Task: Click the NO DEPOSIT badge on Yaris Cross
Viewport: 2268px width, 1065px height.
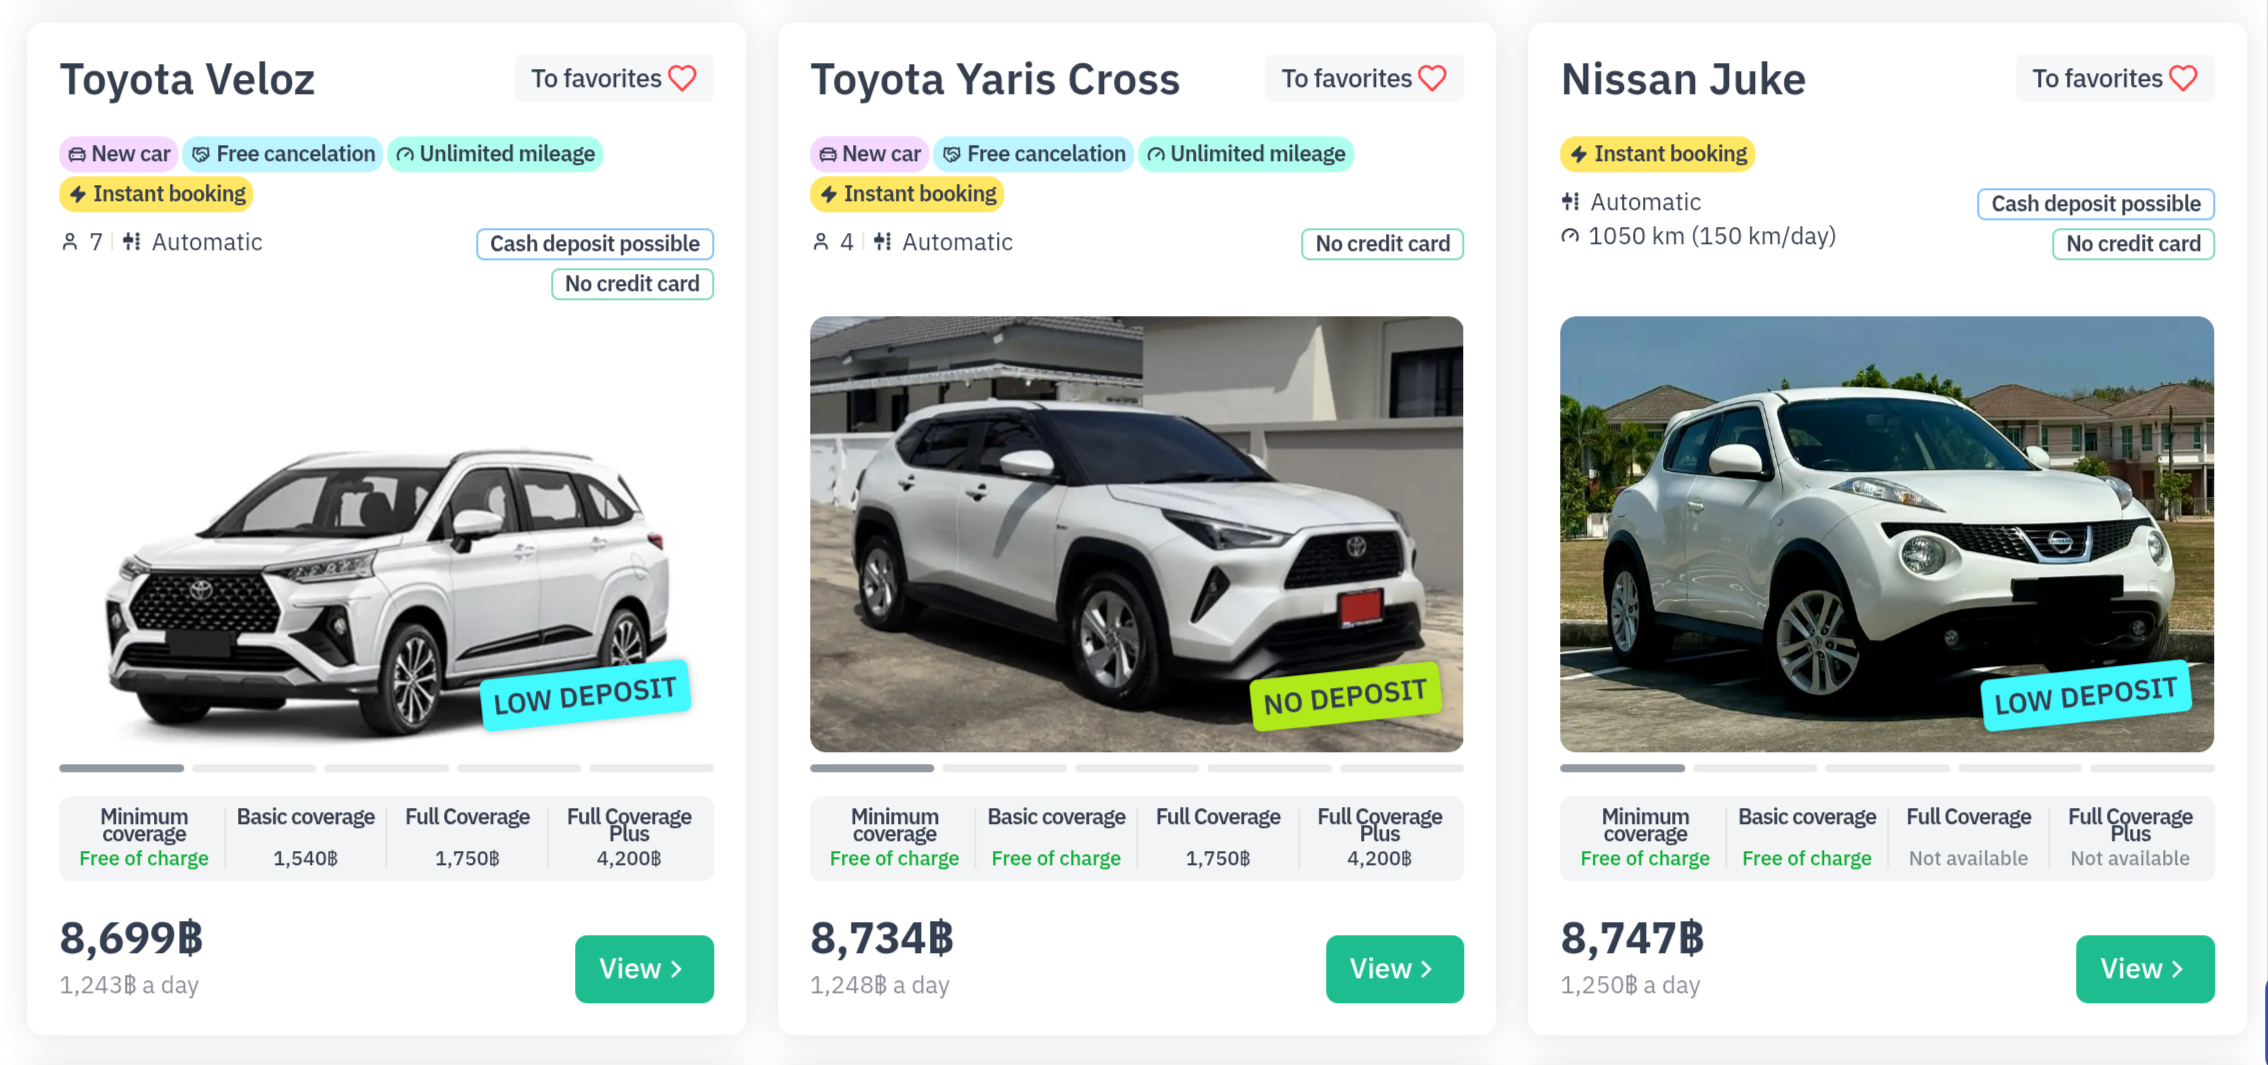Action: pos(1344,697)
